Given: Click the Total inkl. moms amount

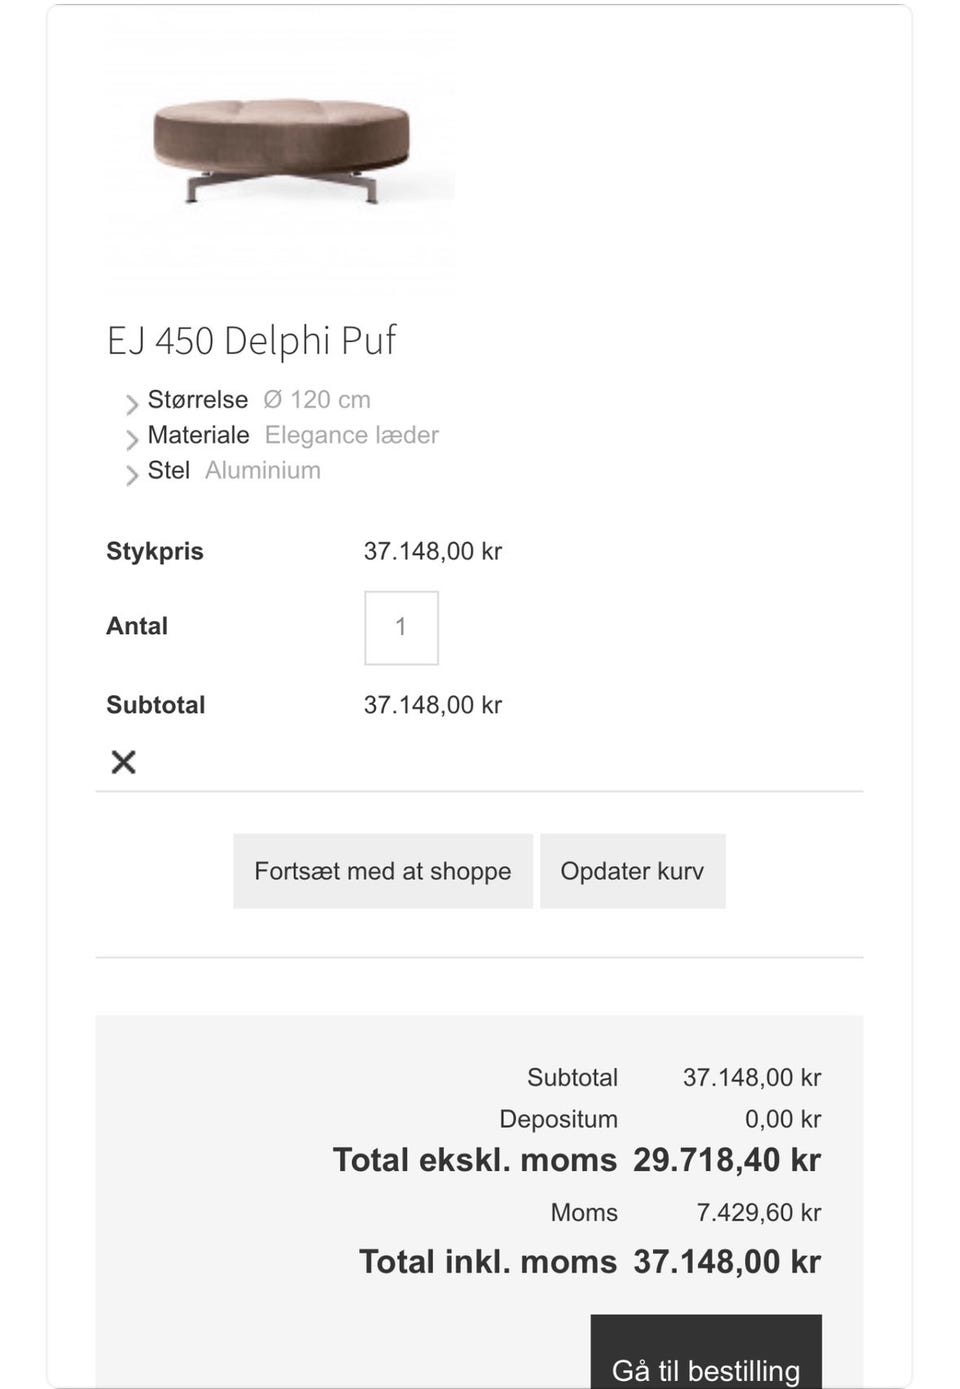Looking at the screenshot, I should (727, 1262).
